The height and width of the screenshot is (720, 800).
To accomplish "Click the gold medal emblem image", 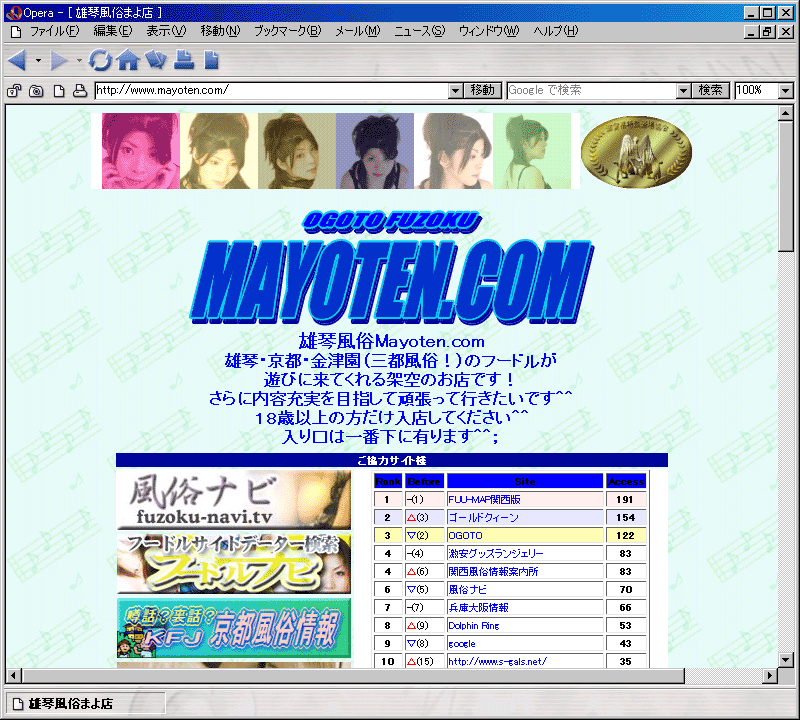I will (637, 152).
